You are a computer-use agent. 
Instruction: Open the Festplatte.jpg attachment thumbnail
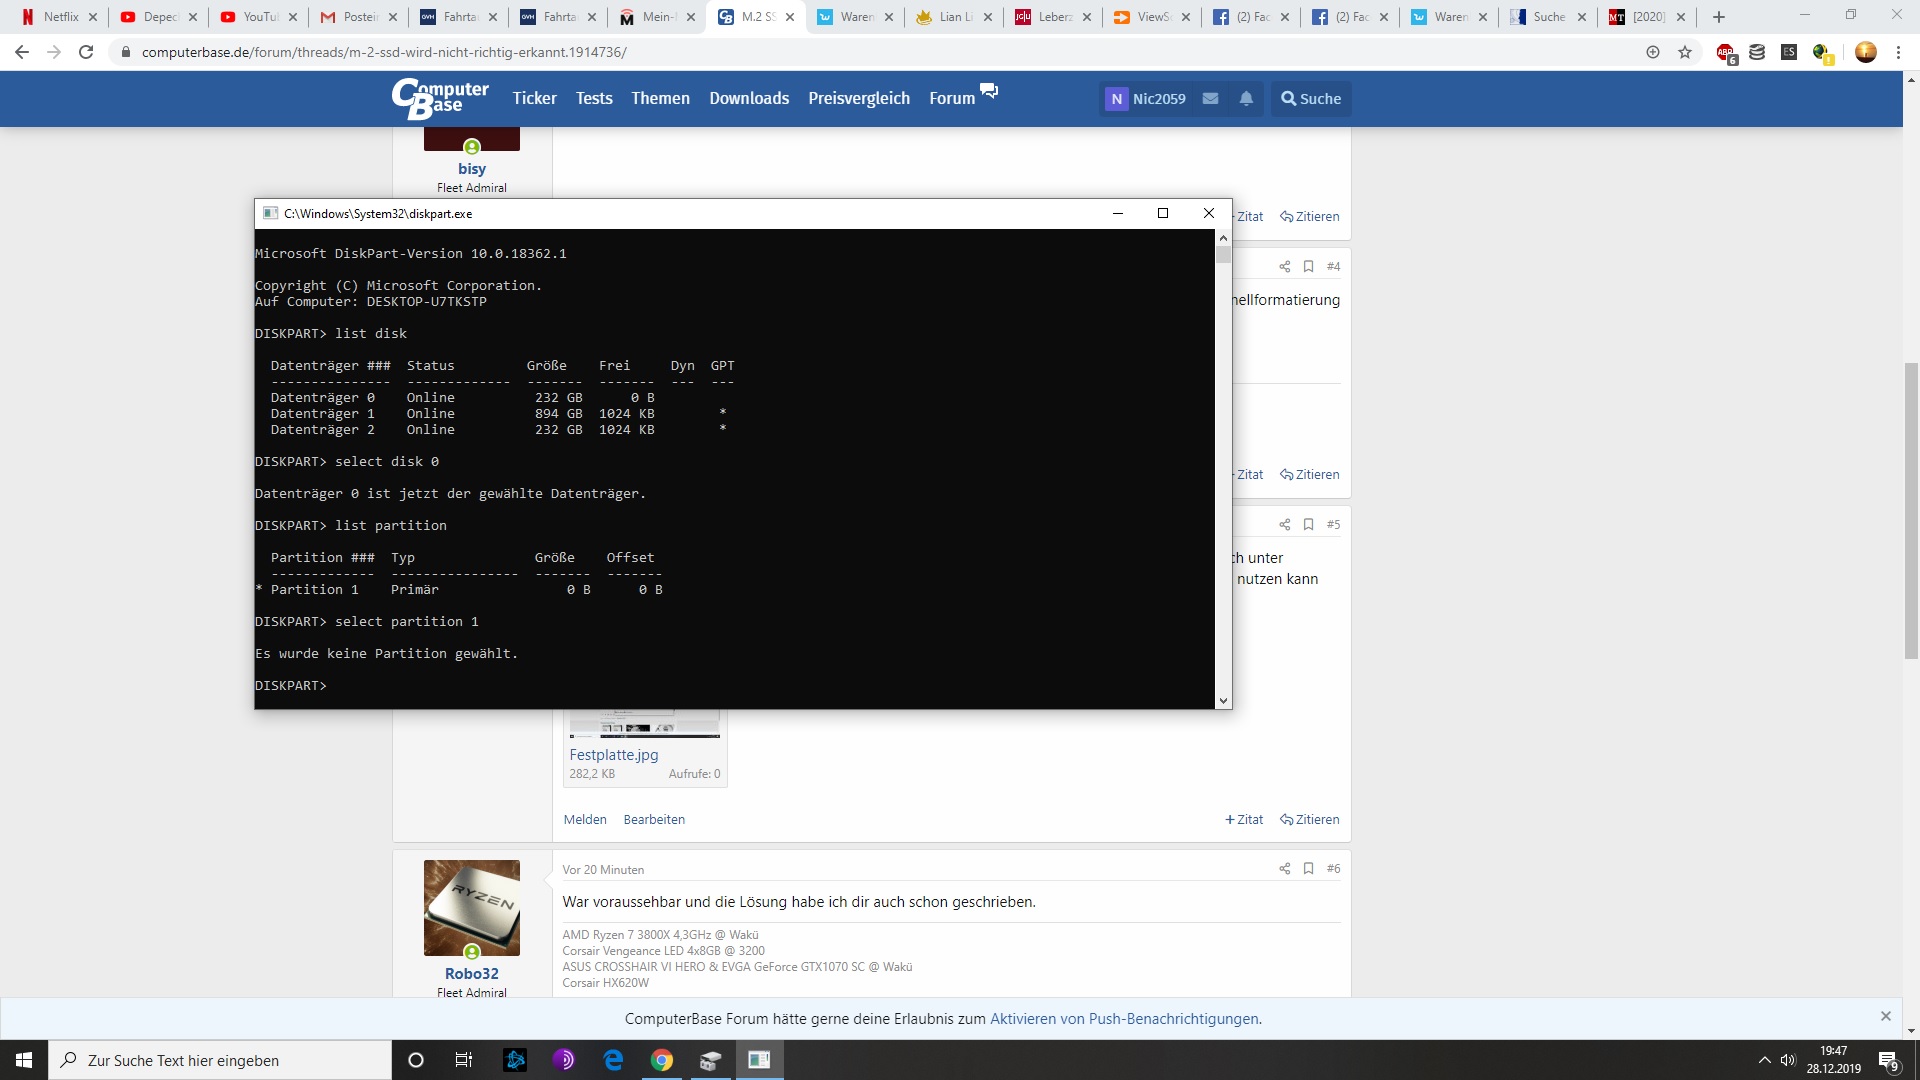[644, 724]
